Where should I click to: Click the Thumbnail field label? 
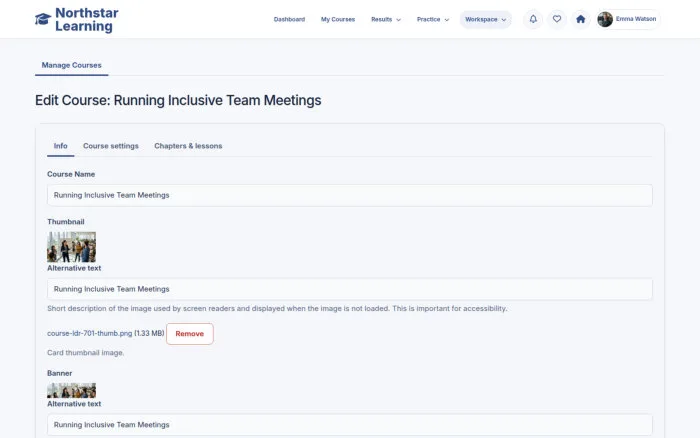(66, 222)
